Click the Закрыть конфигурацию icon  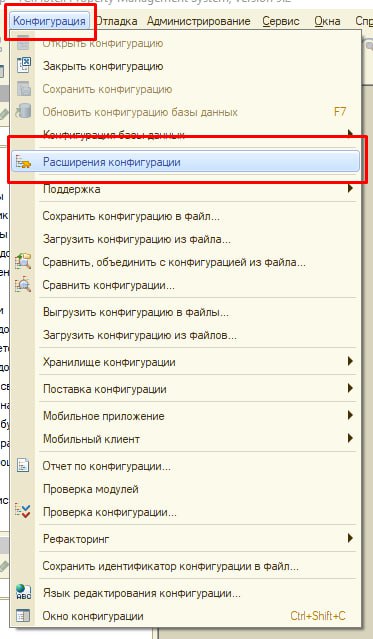pos(24,66)
